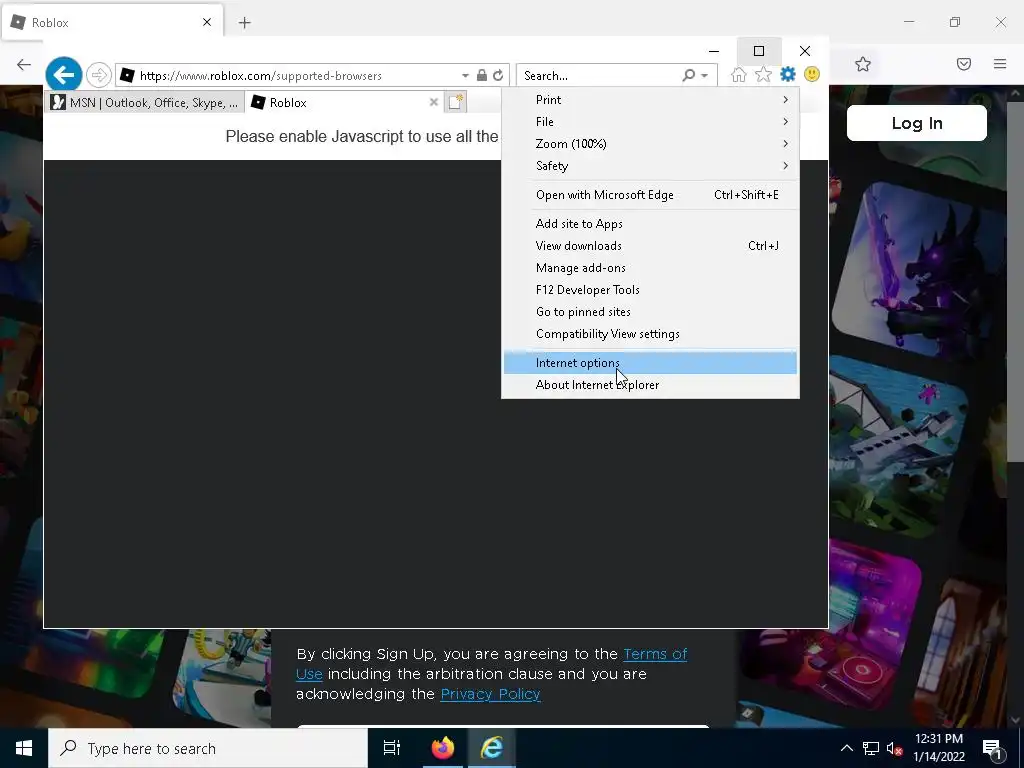This screenshot has height=768, width=1024.
Task: Switch to the MSN tab in IE
Action: 144,103
